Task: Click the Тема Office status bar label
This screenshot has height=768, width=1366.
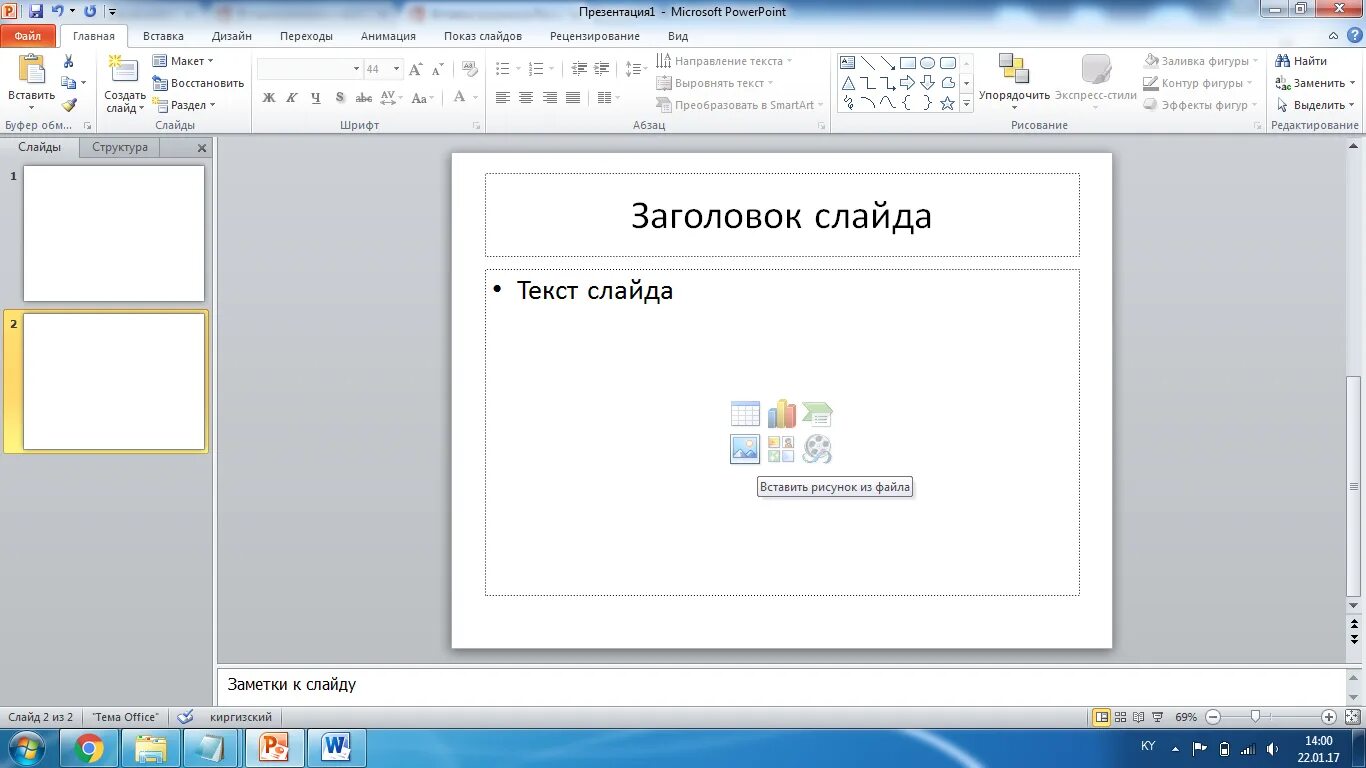Action: click(125, 717)
